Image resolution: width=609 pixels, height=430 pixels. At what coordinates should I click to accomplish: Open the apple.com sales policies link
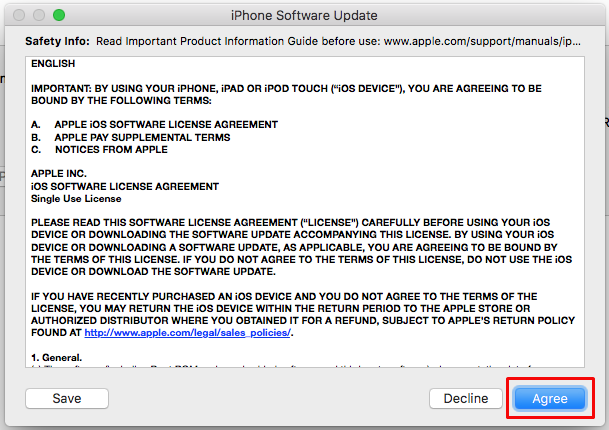pyautogui.click(x=187, y=333)
